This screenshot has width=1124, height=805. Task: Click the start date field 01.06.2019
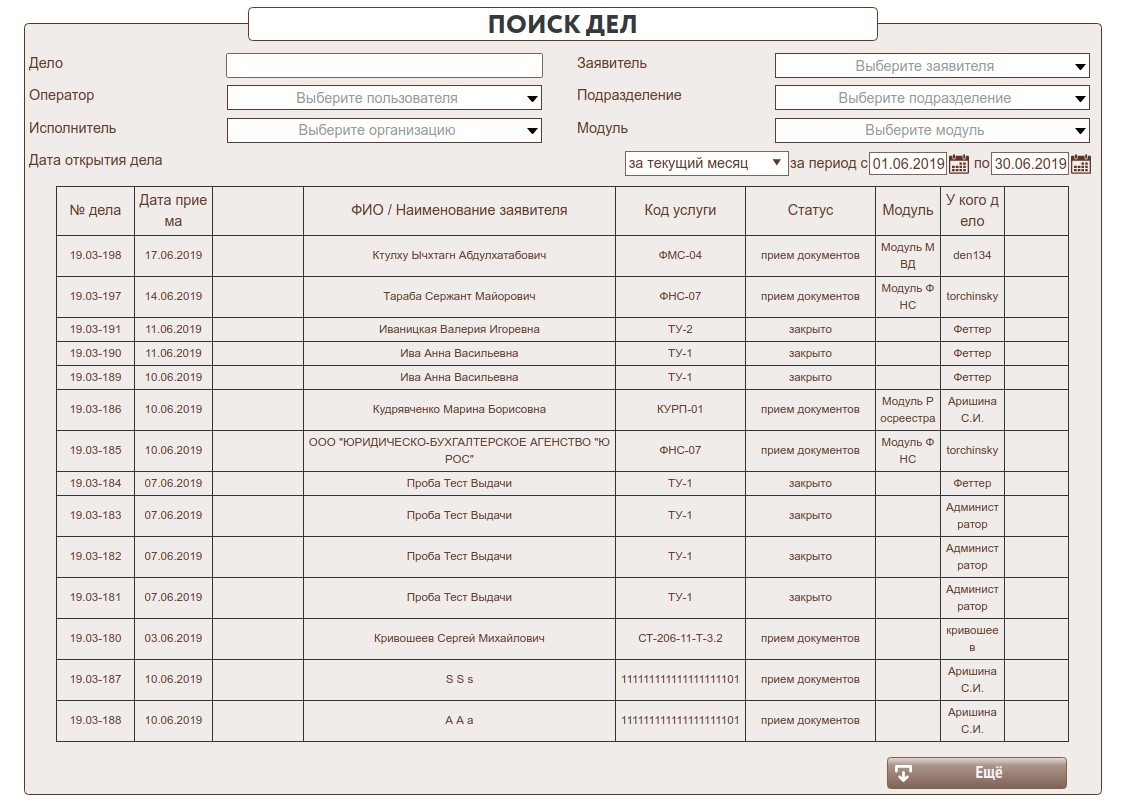click(907, 164)
